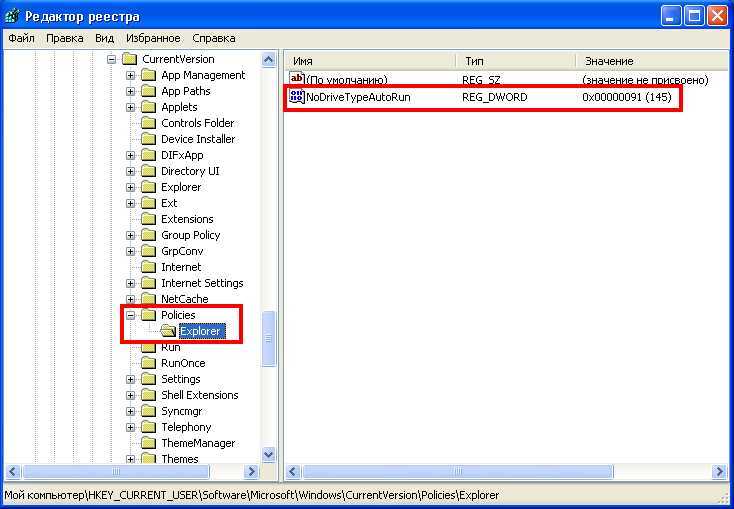This screenshot has width=734, height=509.
Task: Expand the Applets key
Action: [131, 107]
